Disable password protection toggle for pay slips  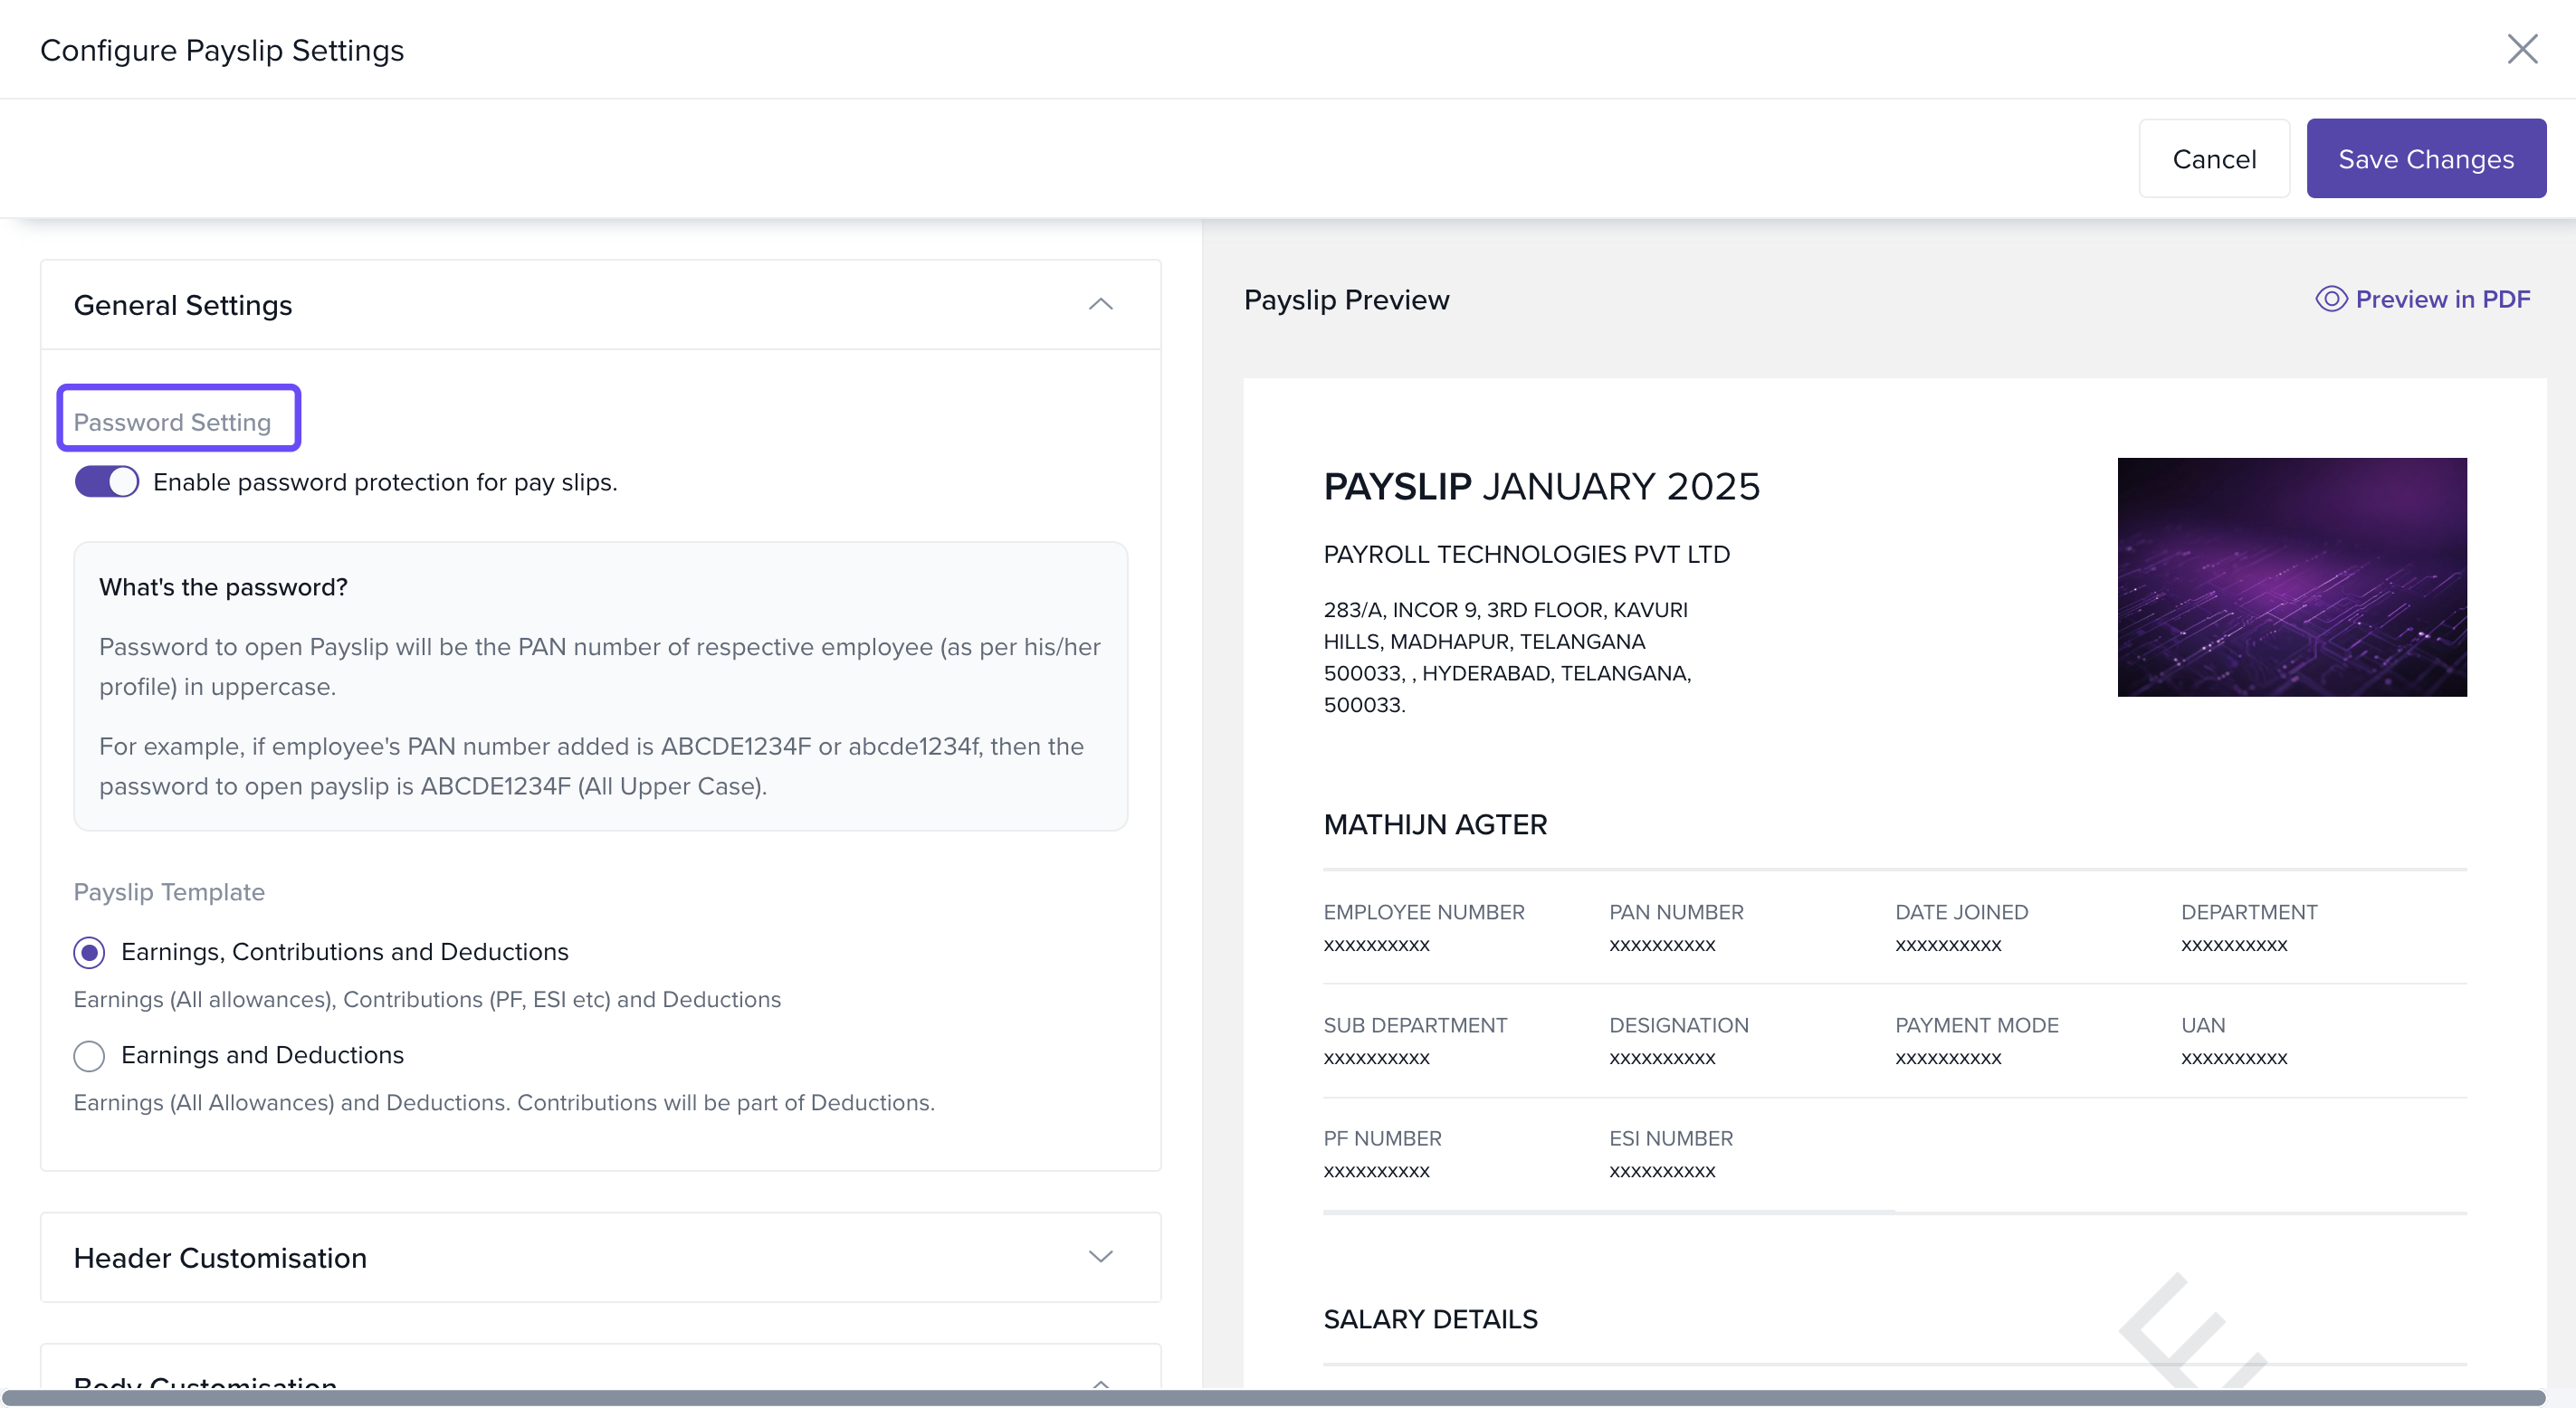107,482
